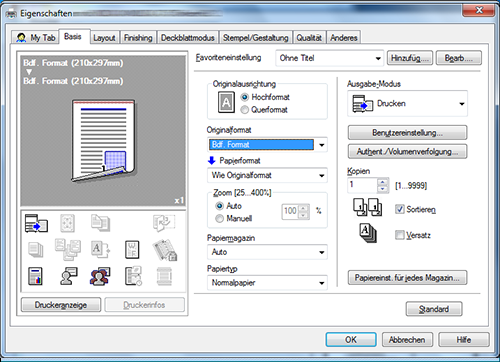The height and width of the screenshot is (362, 500).
Task: Open Papiereinst. für jedes Magazin...
Action: tap(408, 278)
